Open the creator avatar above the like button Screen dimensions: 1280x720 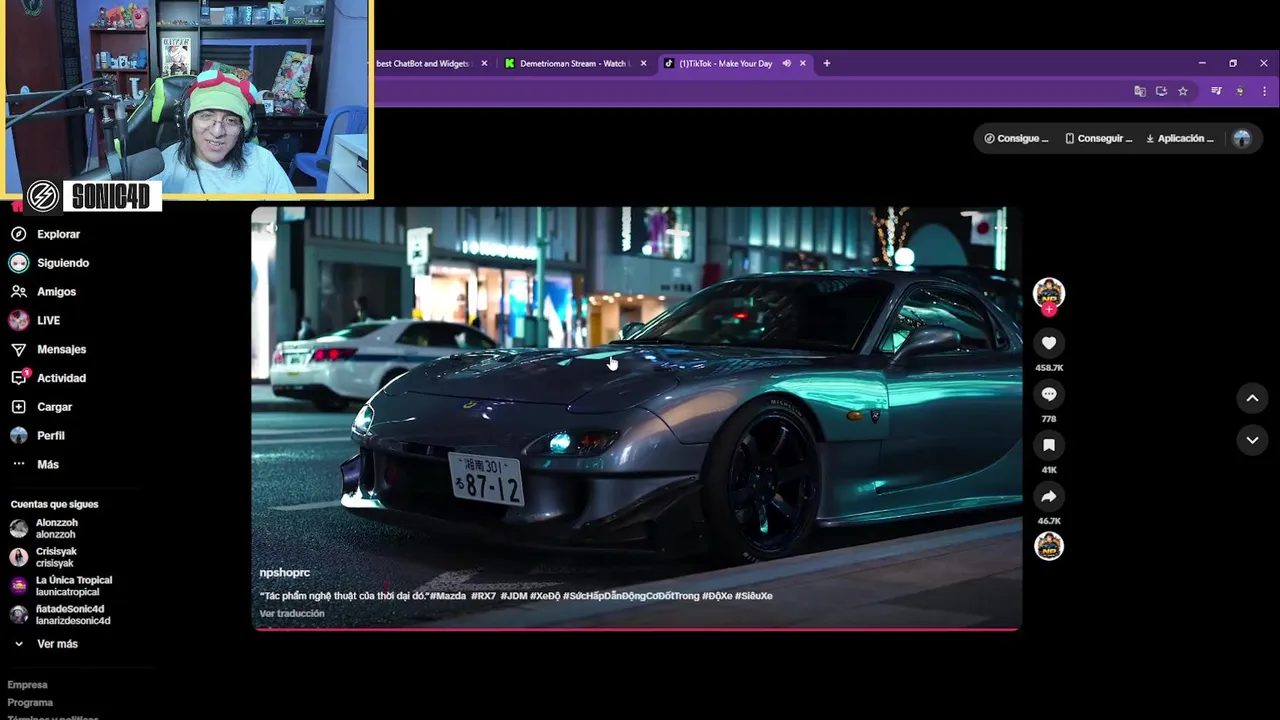pos(1049,293)
